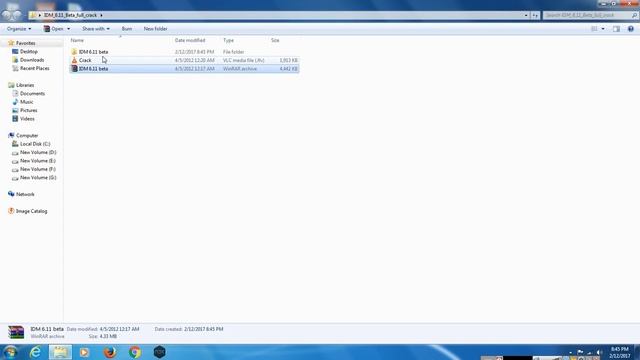The height and width of the screenshot is (360, 640).
Task: Select the IDM 6.11 beta WinRAR archive icon
Action: [74, 69]
